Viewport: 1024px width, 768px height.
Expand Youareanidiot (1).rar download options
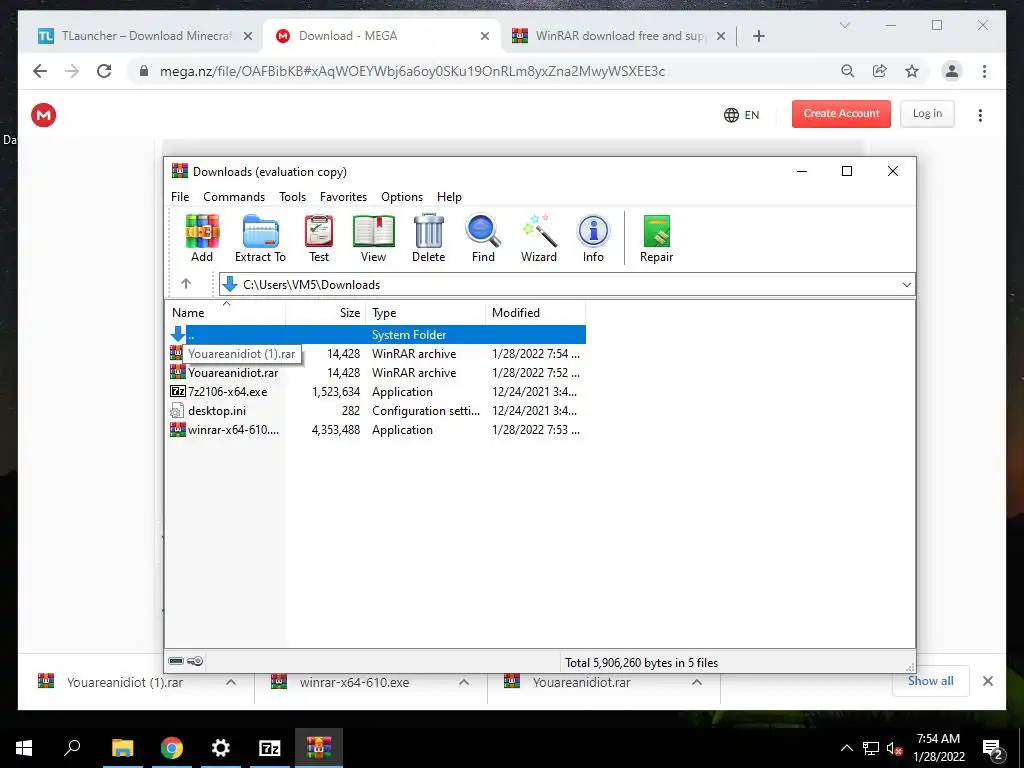coord(231,682)
